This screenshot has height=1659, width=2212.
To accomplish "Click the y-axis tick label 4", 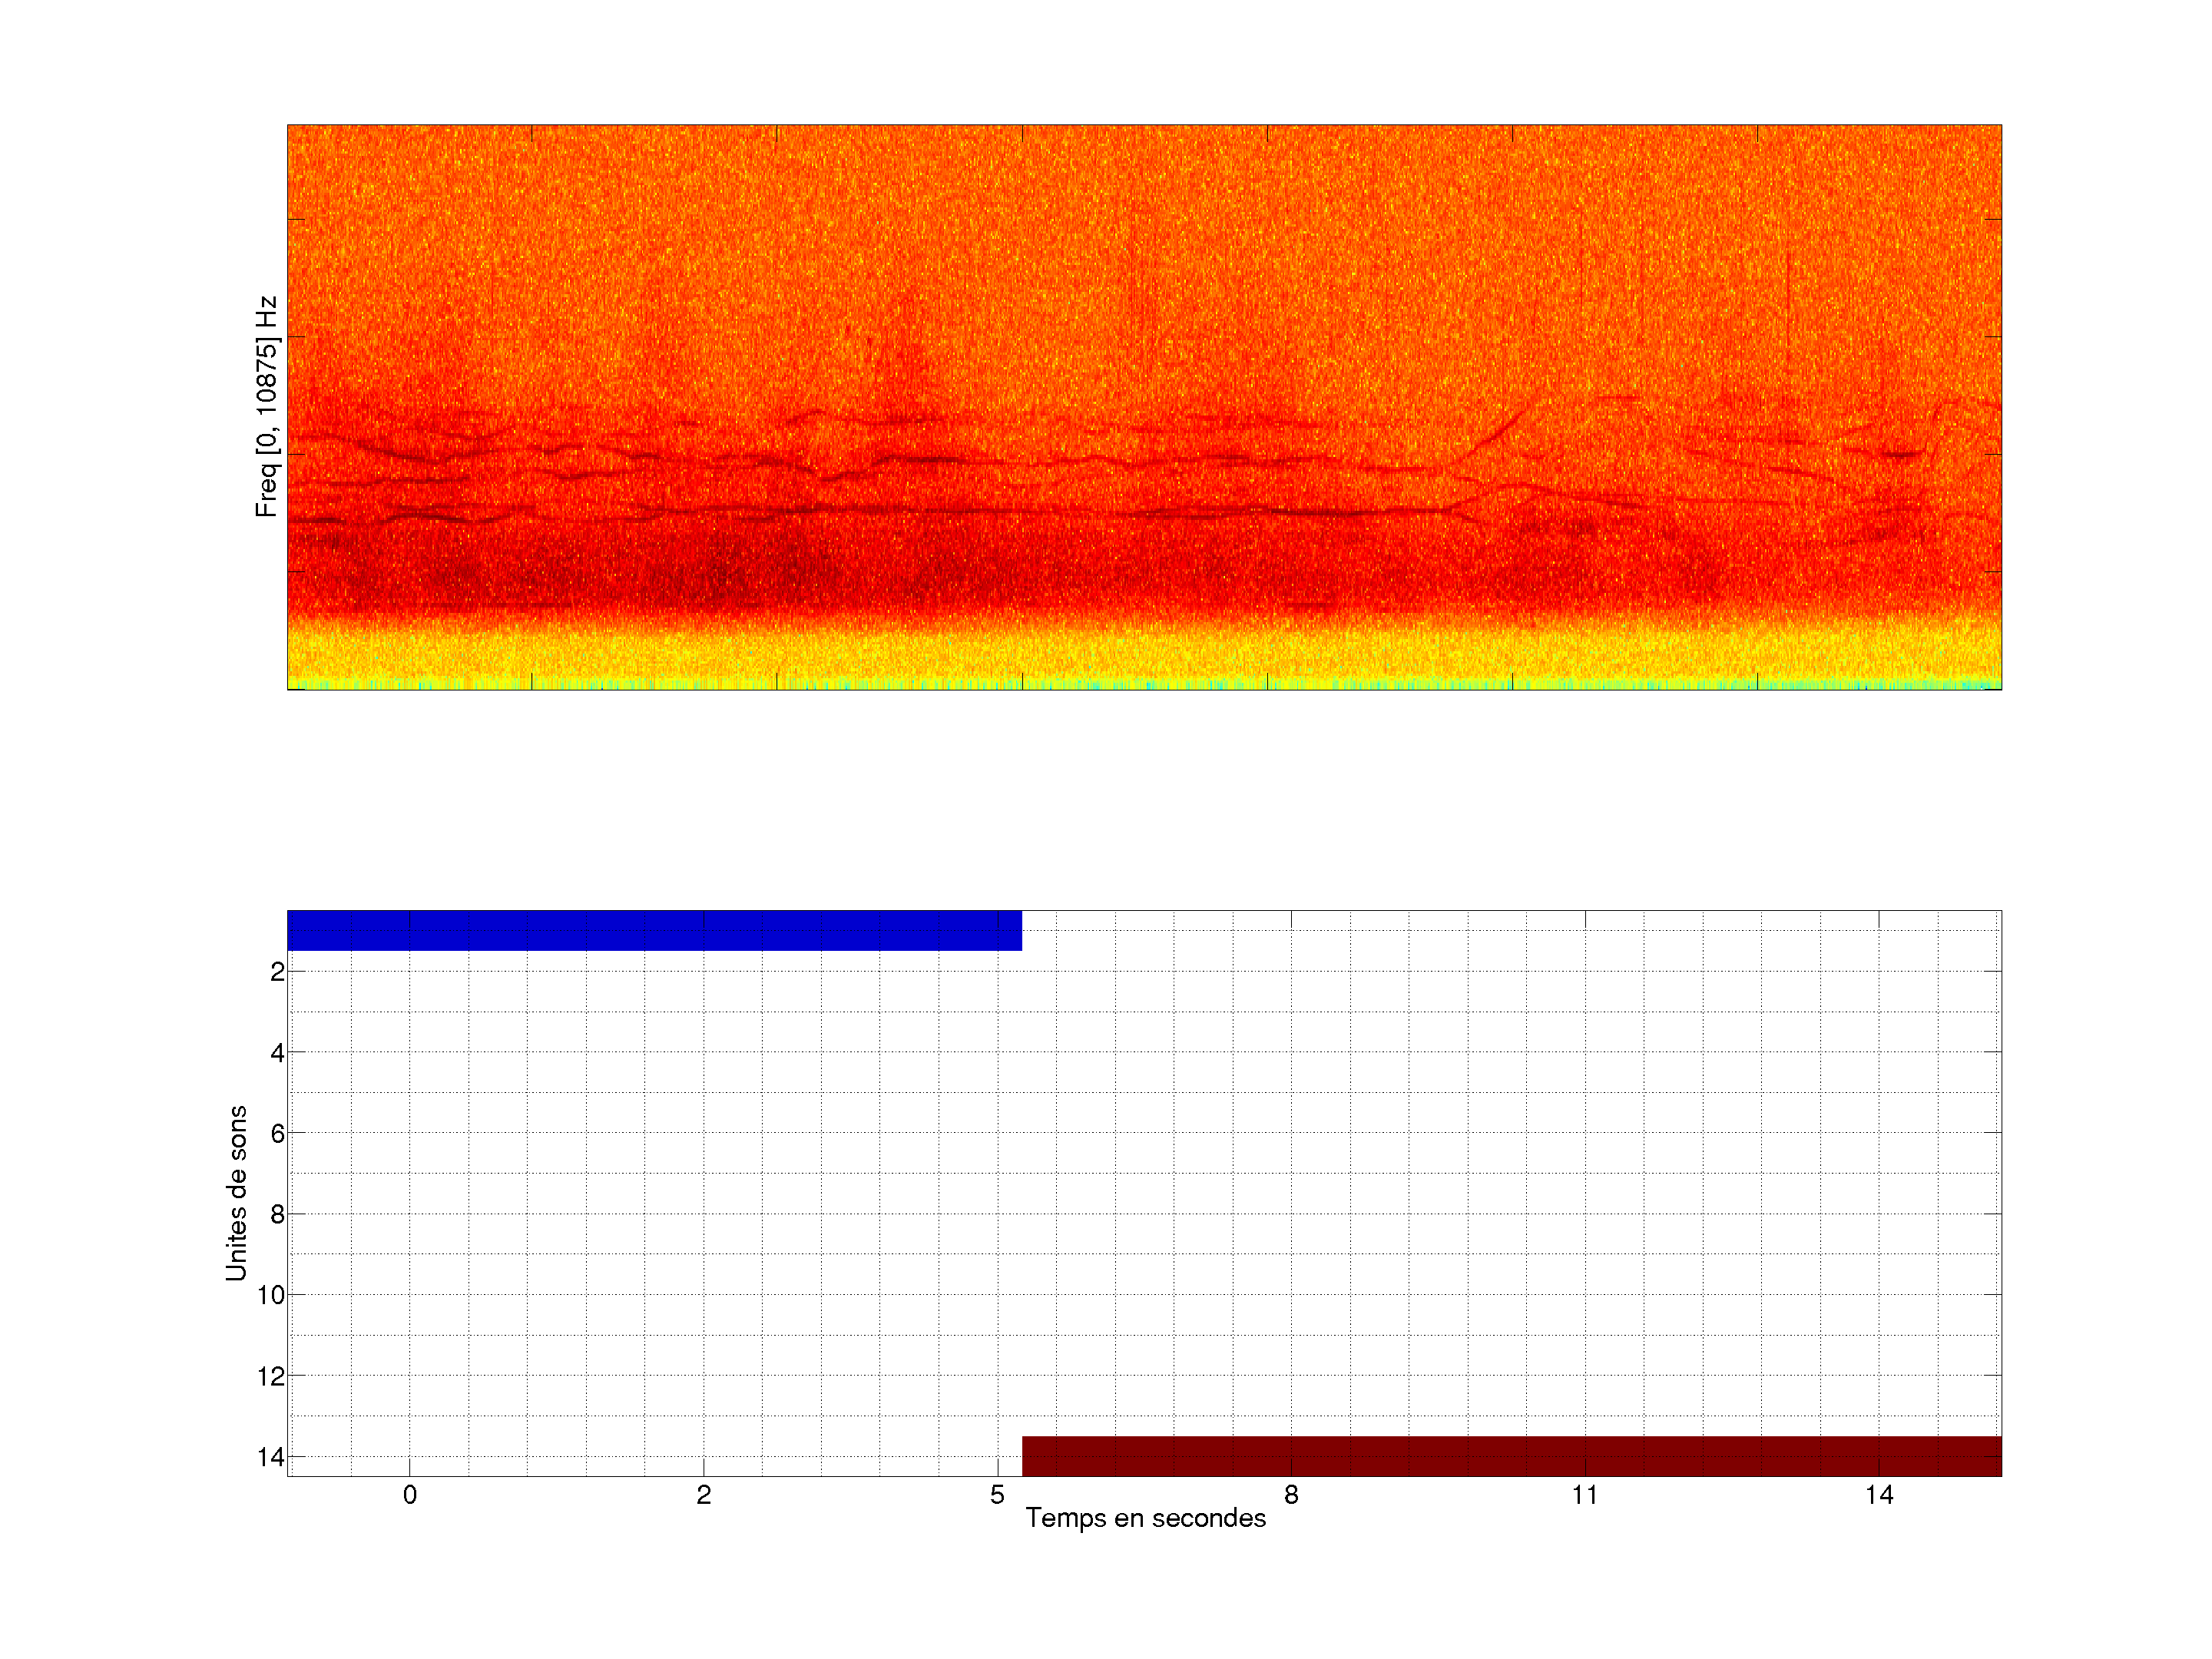I will pyautogui.click(x=277, y=1052).
